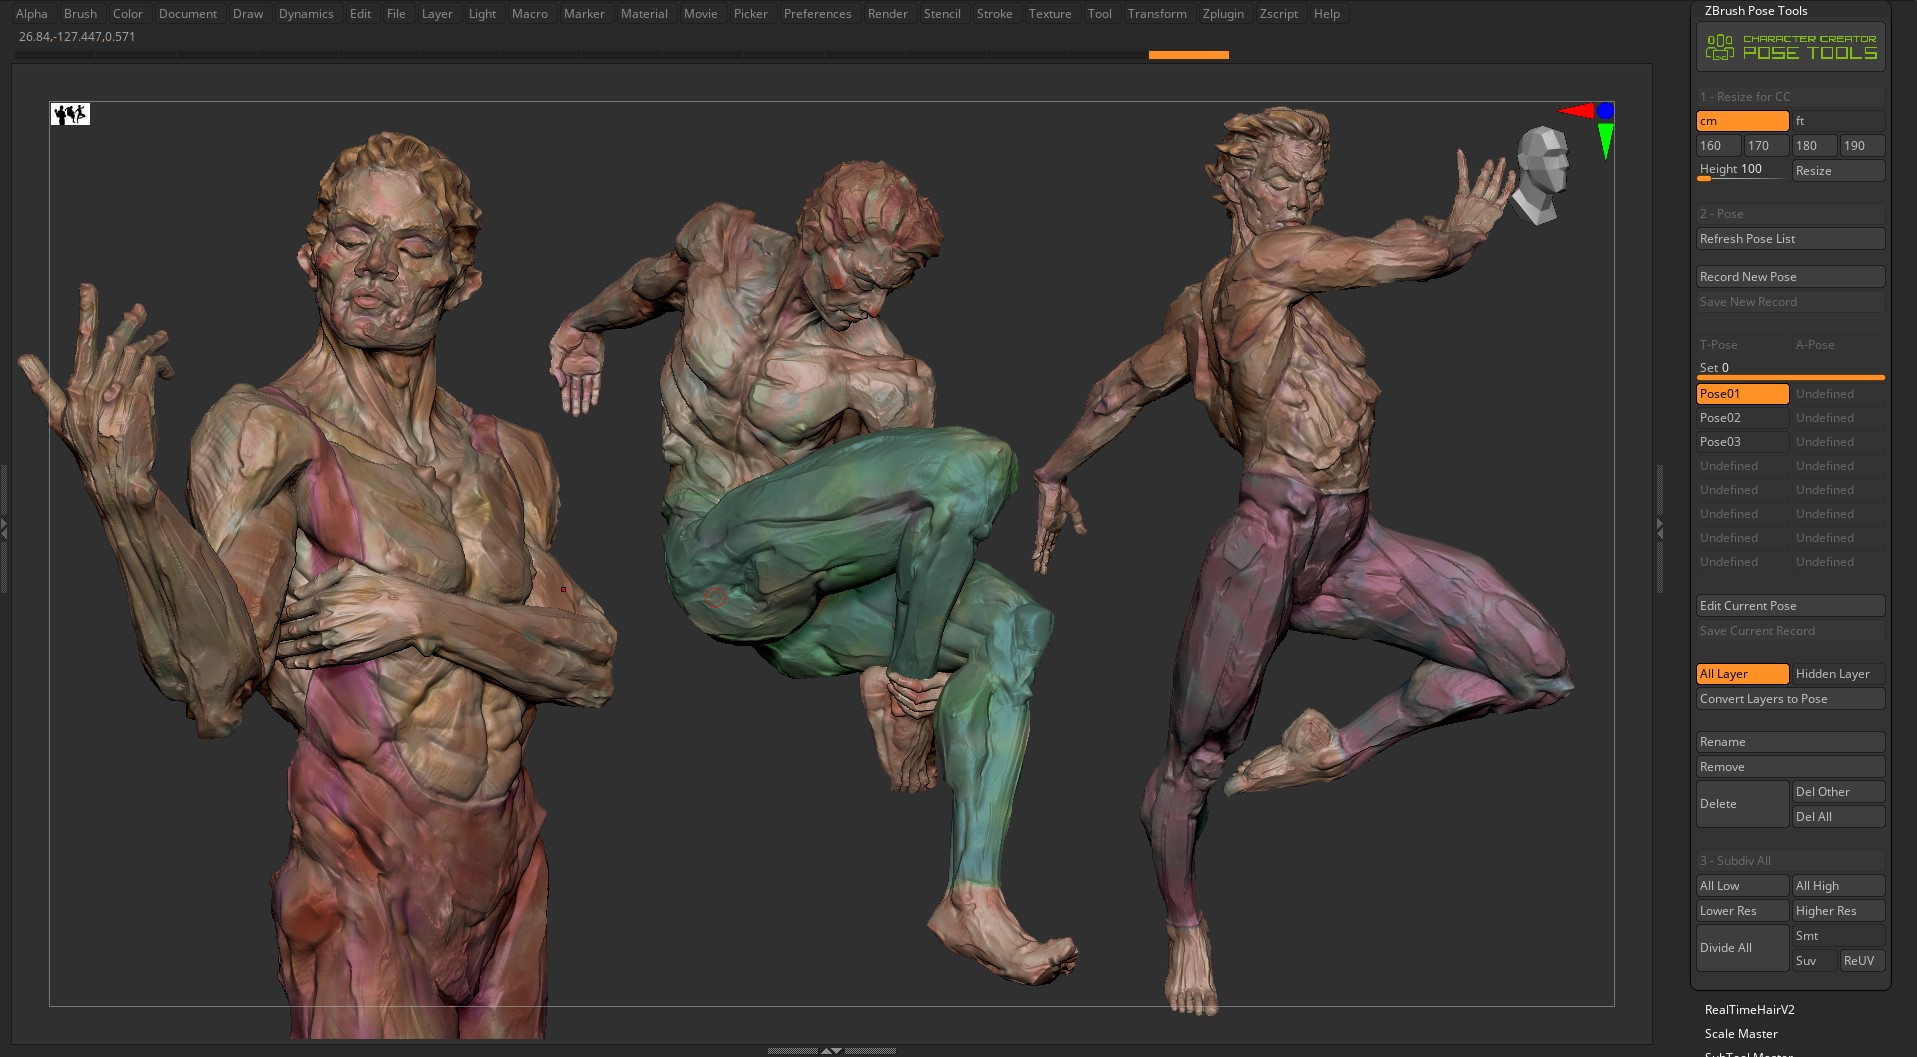The image size is (1917, 1057).
Task: Click the gray head orientation gizmo
Action: click(1539, 175)
